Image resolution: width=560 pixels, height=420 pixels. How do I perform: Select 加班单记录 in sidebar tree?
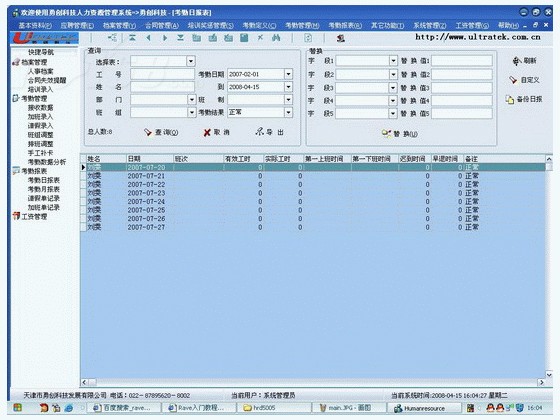[44, 207]
